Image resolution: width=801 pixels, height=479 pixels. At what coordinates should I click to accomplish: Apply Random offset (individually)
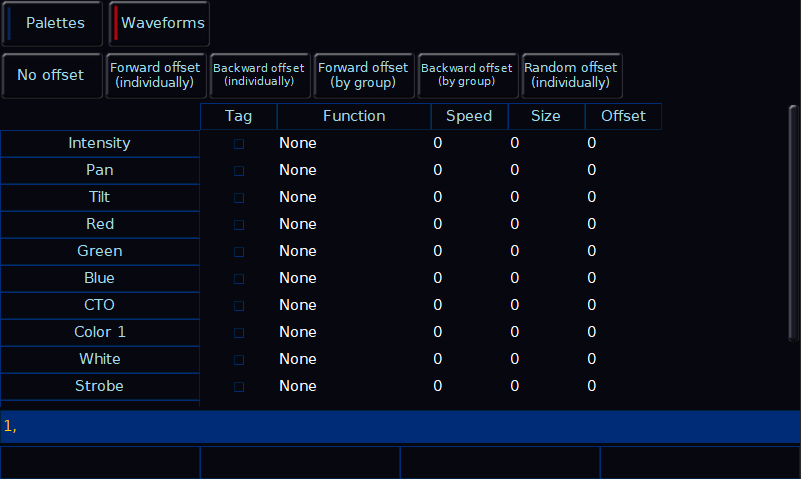[x=572, y=76]
